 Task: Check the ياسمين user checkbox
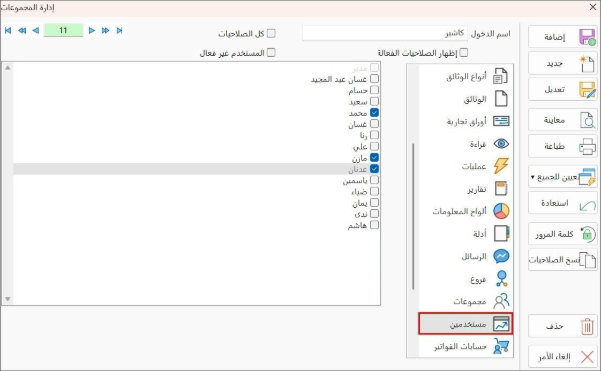[374, 180]
